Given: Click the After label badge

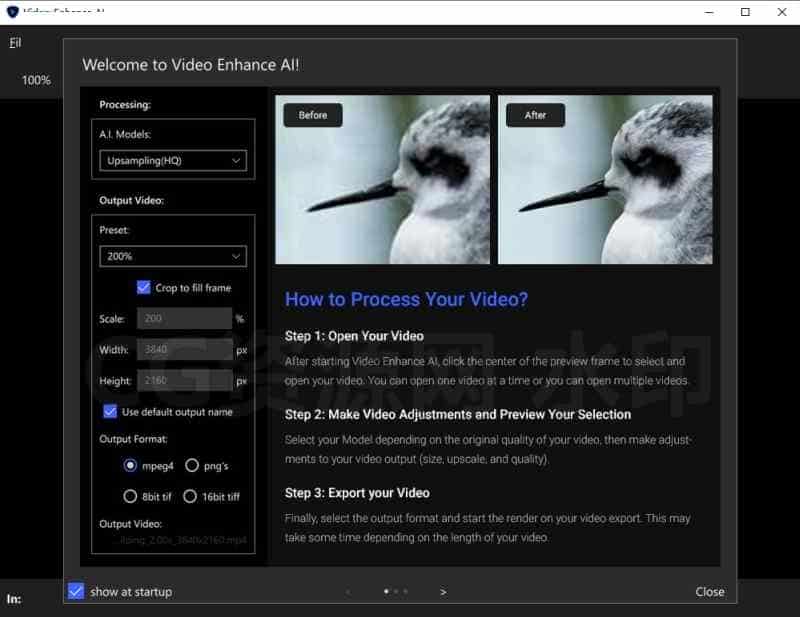Looking at the screenshot, I should [535, 115].
